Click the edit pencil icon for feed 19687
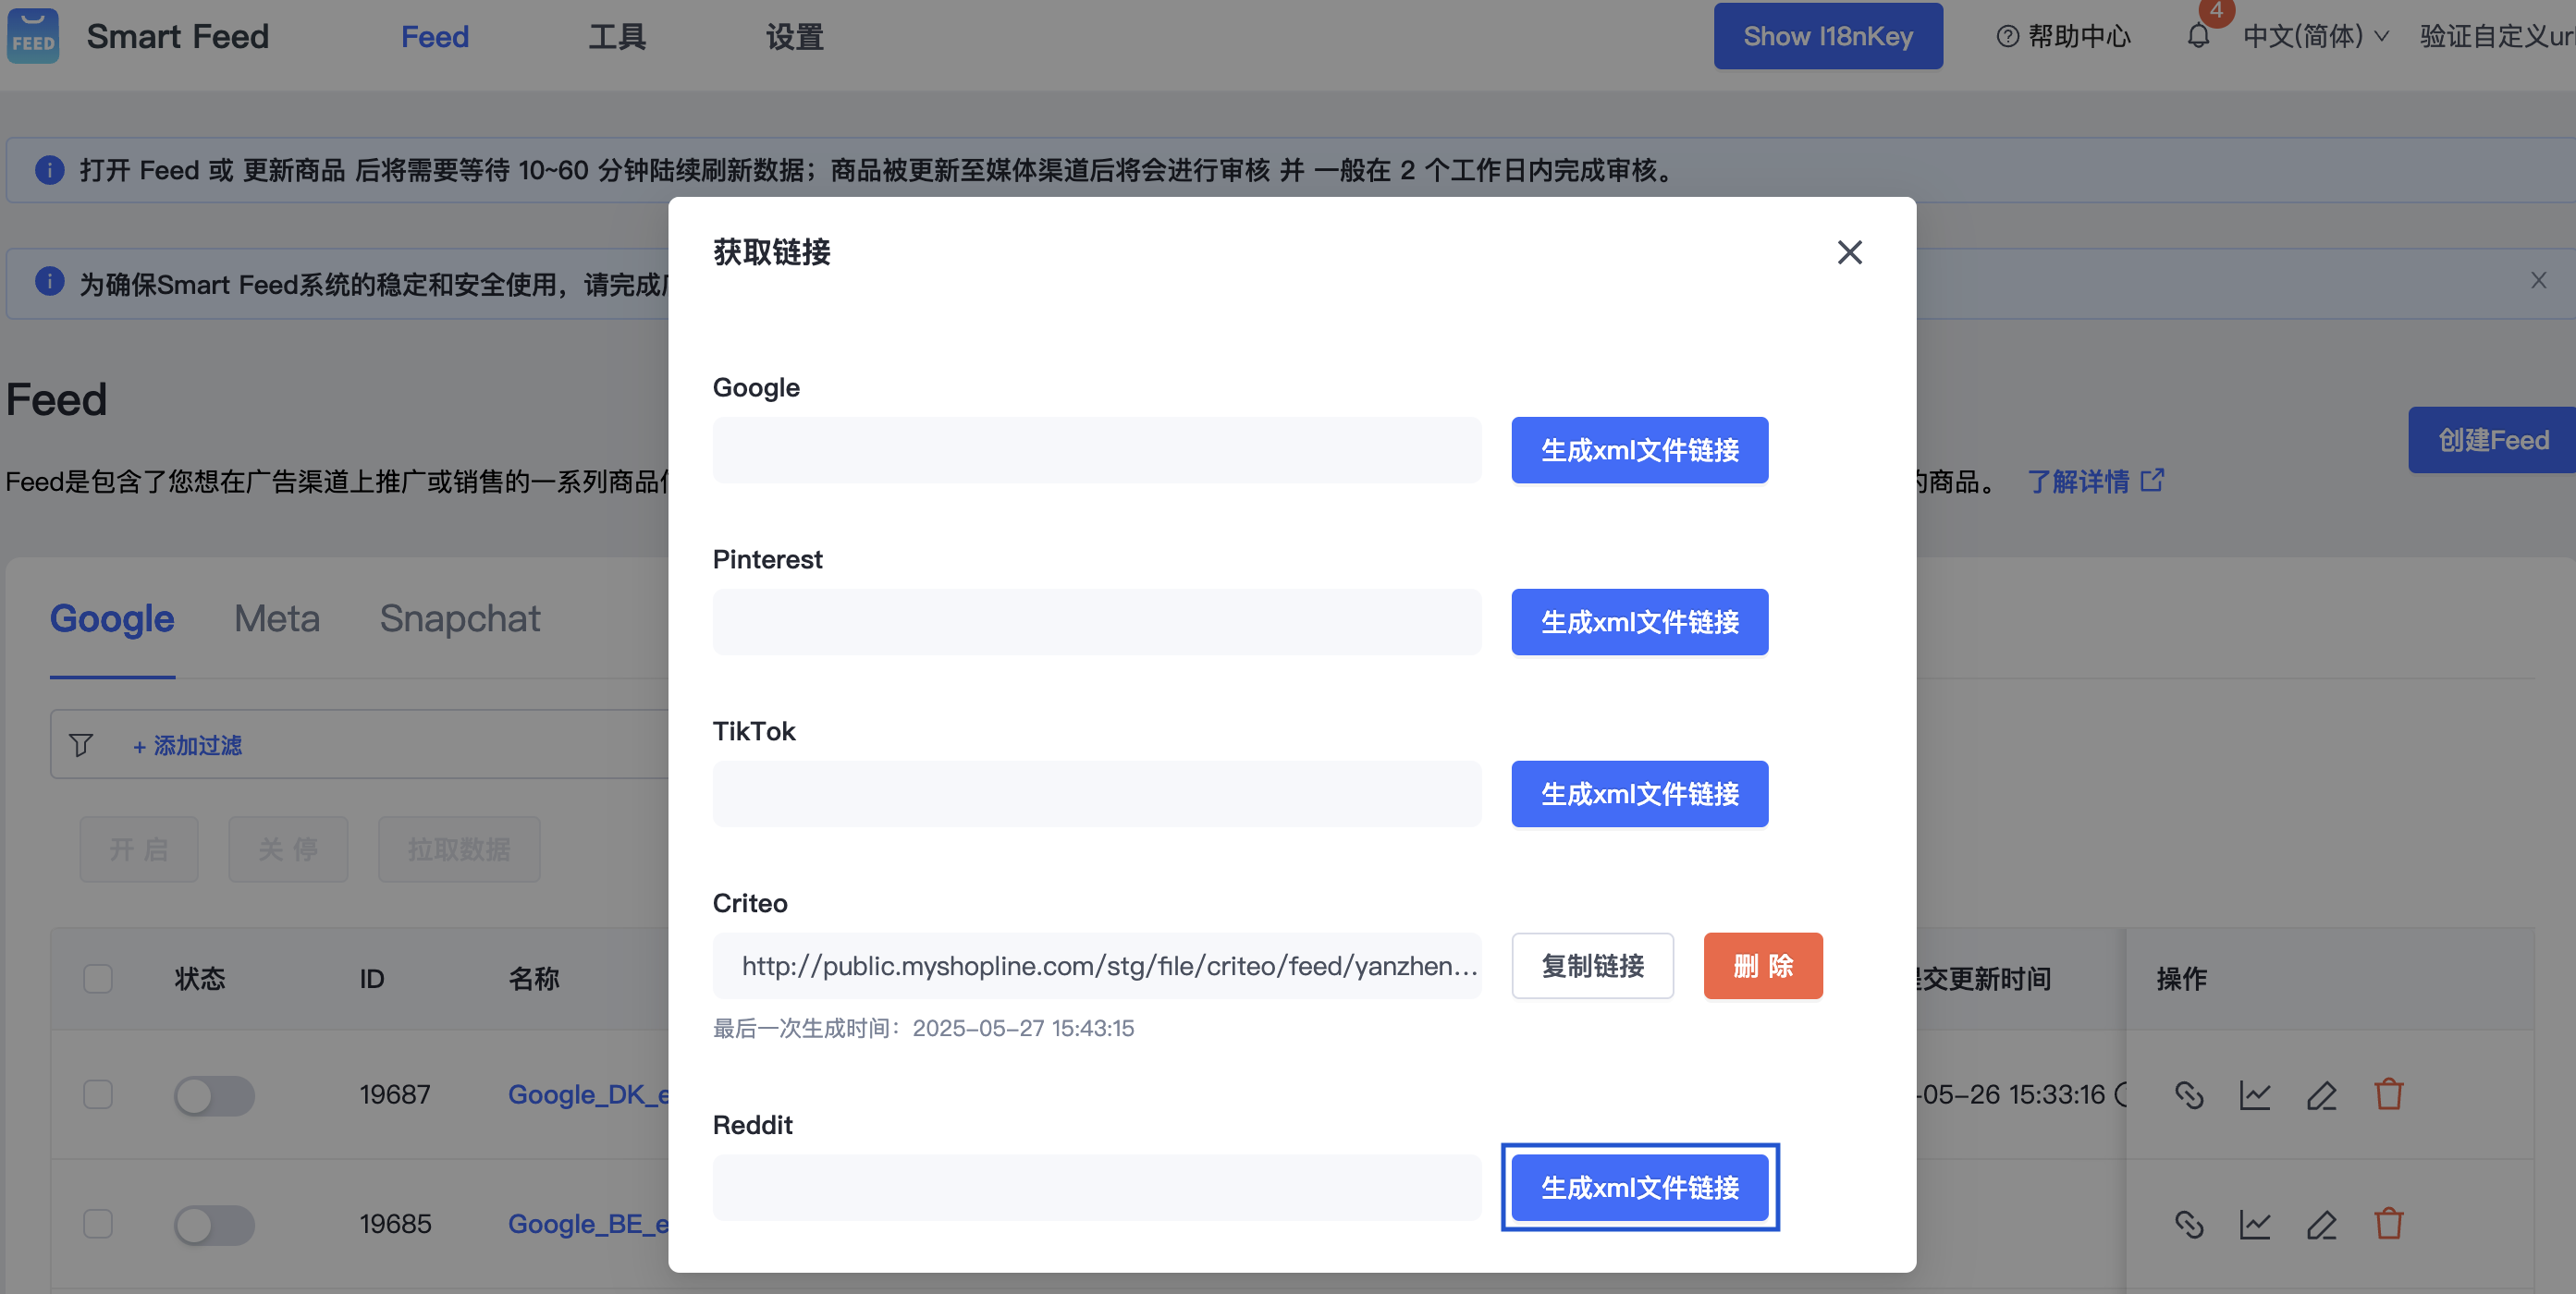Viewport: 2576px width, 1294px height. (x=2321, y=1095)
